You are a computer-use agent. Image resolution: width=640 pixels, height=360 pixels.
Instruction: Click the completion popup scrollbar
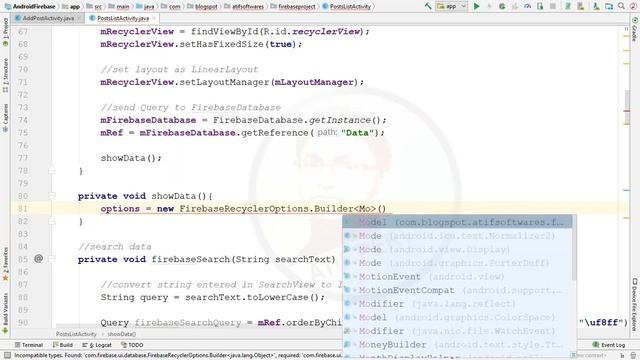click(574, 247)
